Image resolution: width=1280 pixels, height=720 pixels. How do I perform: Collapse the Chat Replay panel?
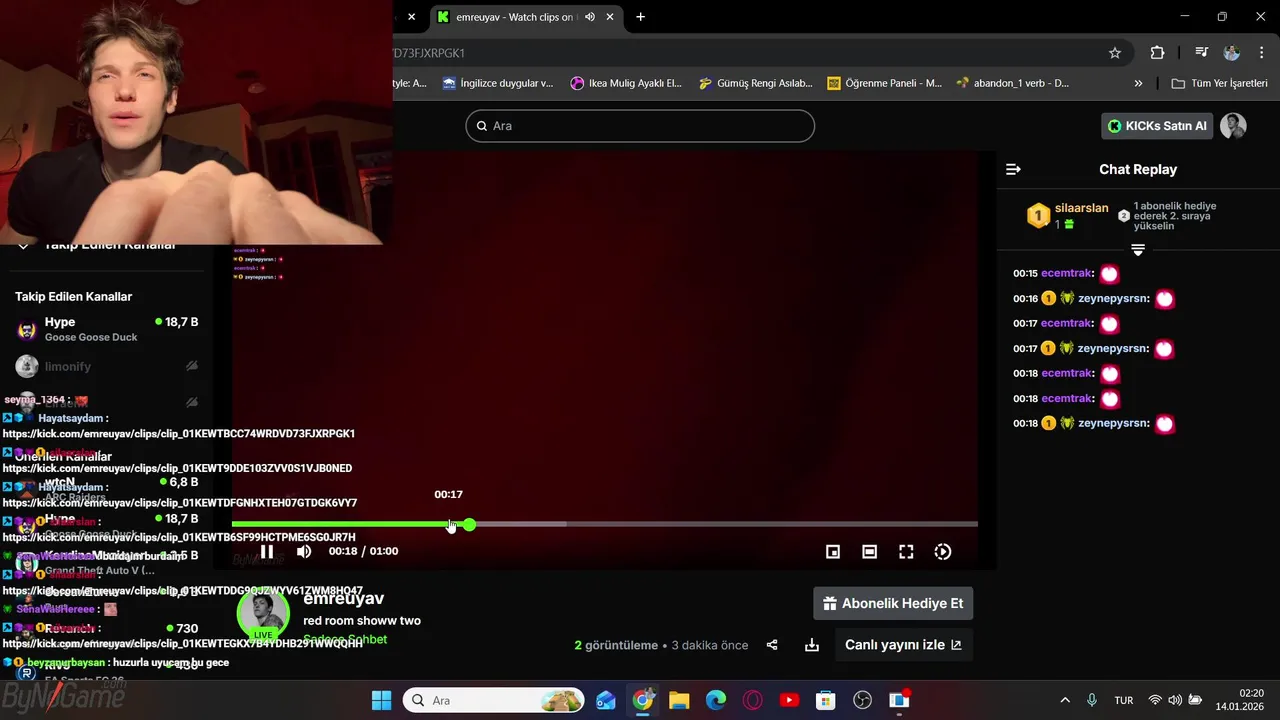[x=1013, y=169]
